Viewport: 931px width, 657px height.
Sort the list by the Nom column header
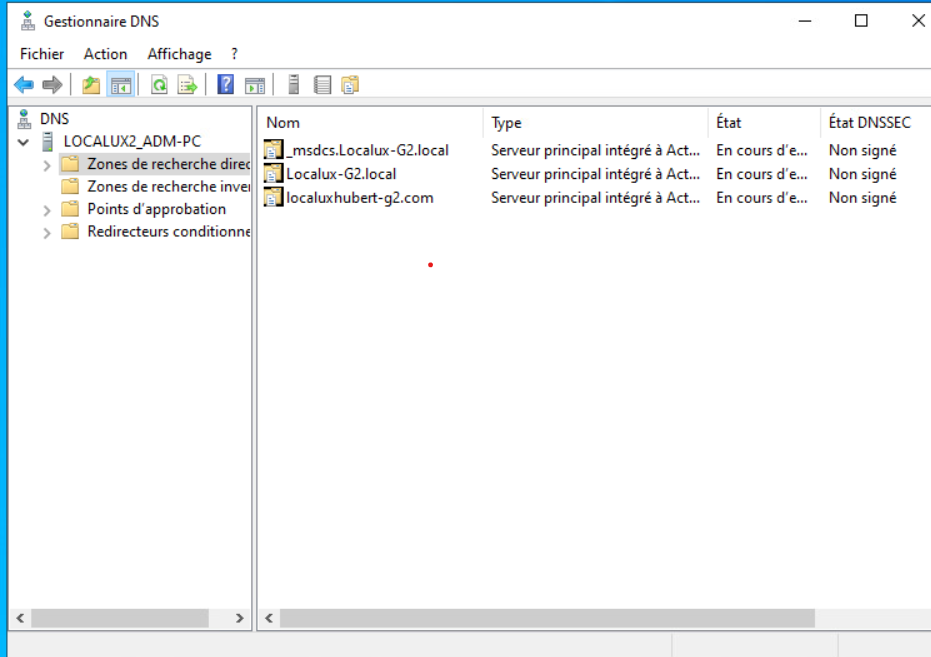coord(370,123)
